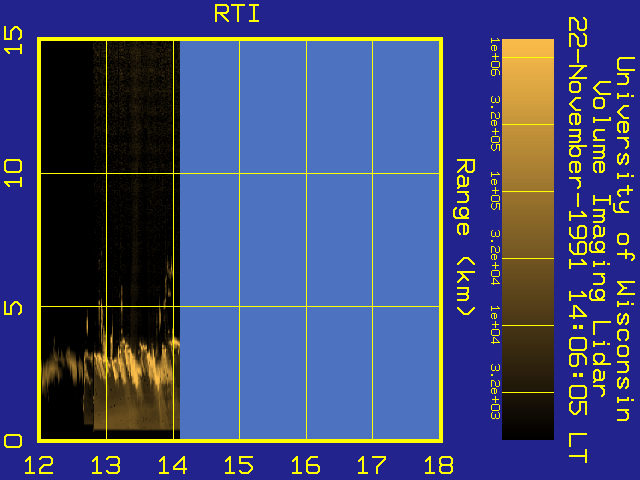This screenshot has height=480, width=640.
Task: Click the 1e+06 colorbar tick label
Action: 495,56
